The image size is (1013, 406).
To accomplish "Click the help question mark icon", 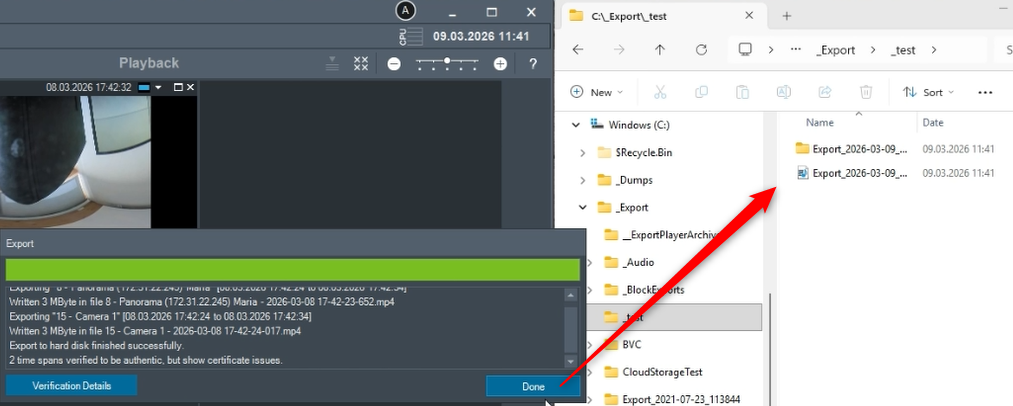I will (x=533, y=63).
